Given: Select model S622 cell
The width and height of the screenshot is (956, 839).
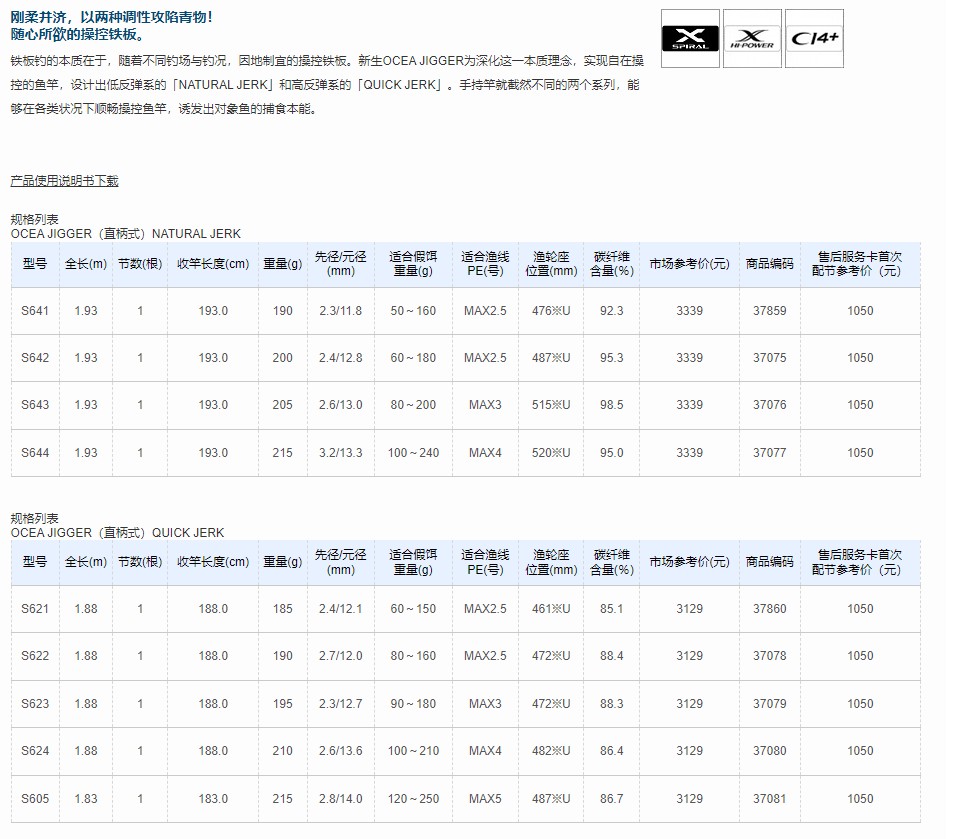Looking at the screenshot, I should [x=35, y=656].
